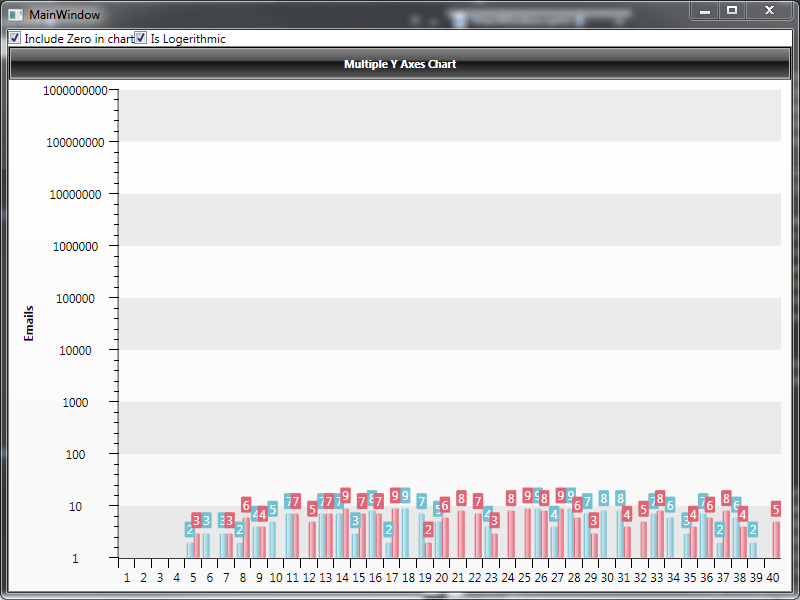This screenshot has width=800, height=600.
Task: Click the red data label 5 at category 40
Action: 776,509
